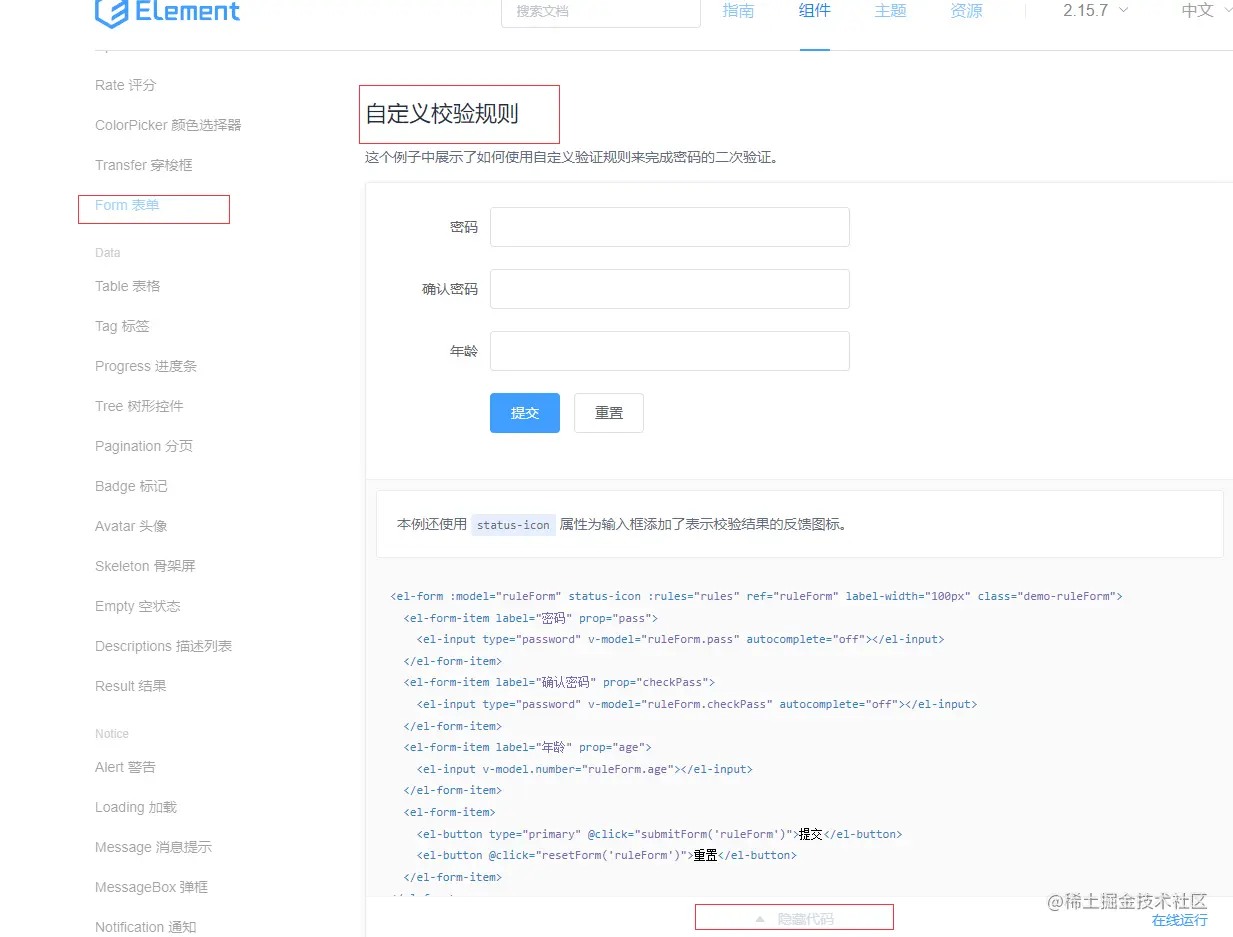Viewport: 1233px width, 937px height.
Task: Select Form 表单 in sidebar
Action: [127, 205]
